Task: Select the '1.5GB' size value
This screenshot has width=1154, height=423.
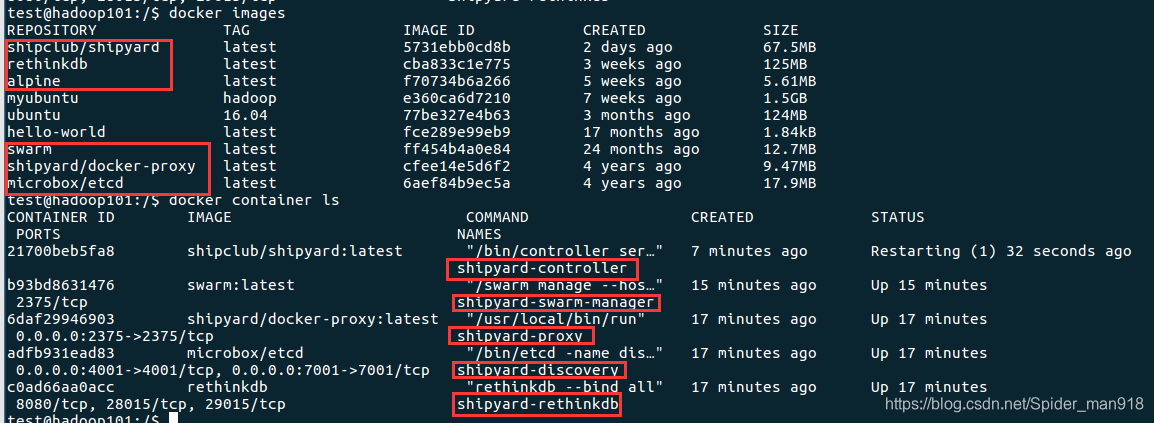Action: click(x=785, y=98)
